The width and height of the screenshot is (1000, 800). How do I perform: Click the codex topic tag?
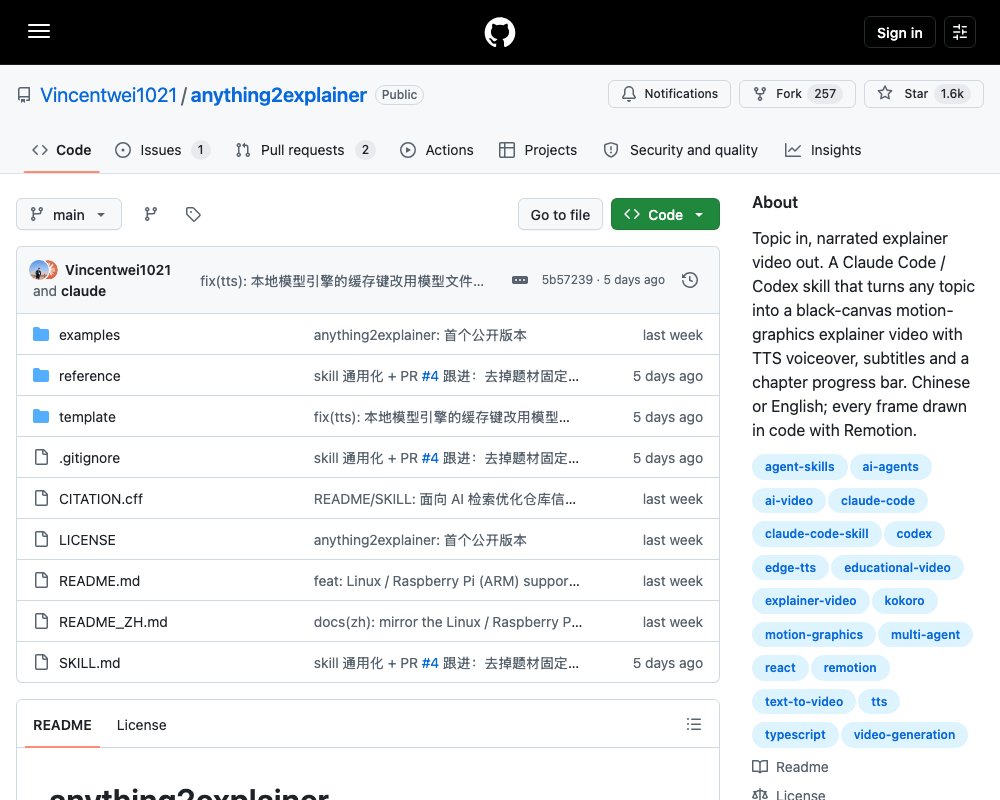[x=914, y=533]
